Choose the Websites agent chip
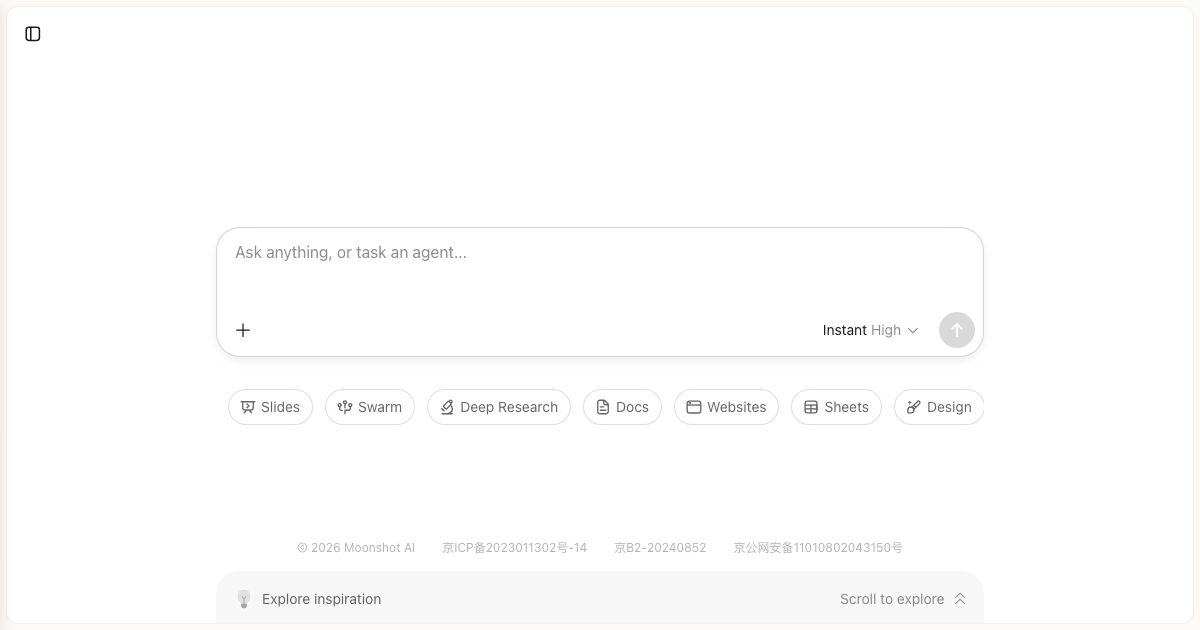 tap(726, 407)
